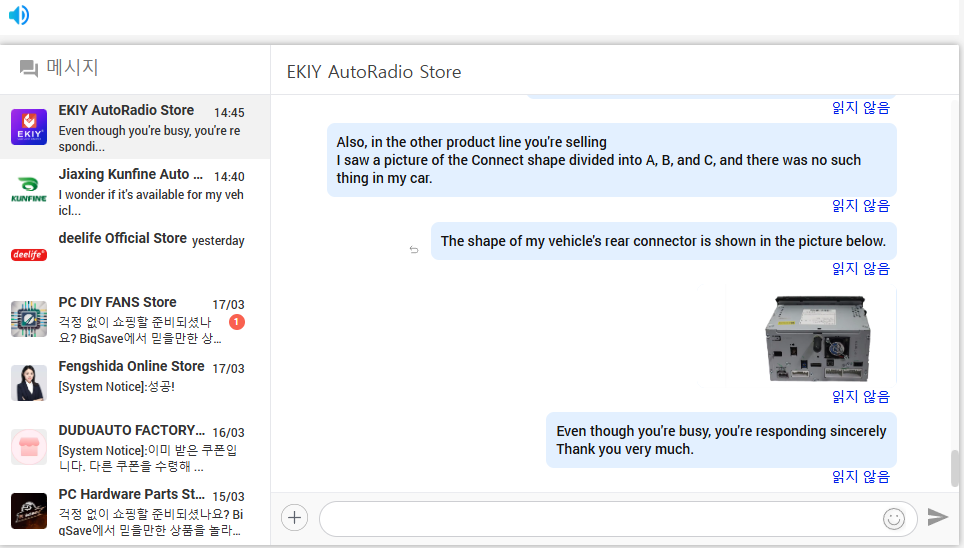This screenshot has width=964, height=548.
Task: Click the DUDUAUTO FACTORY store avatar
Action: point(29,447)
